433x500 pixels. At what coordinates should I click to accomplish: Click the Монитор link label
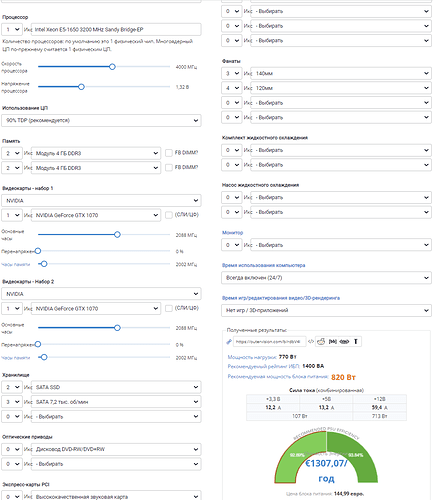233,232
